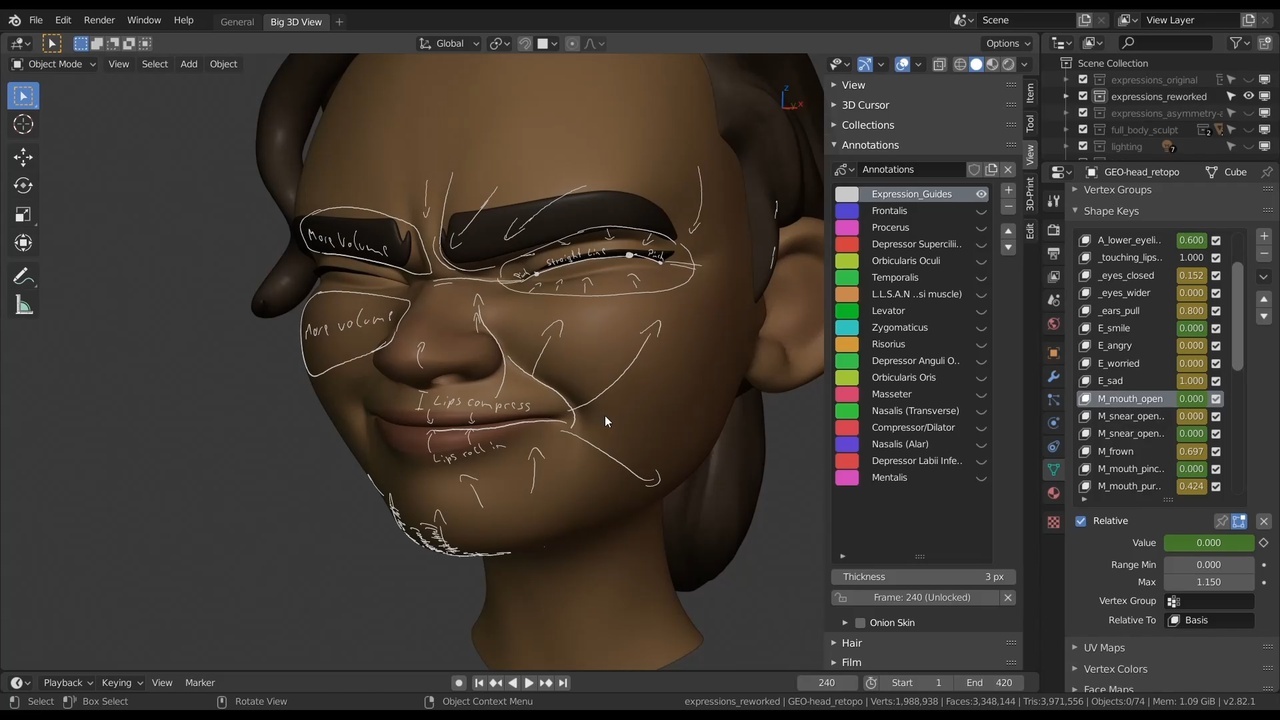
Task: Expand the Collections panel
Action: 867,125
